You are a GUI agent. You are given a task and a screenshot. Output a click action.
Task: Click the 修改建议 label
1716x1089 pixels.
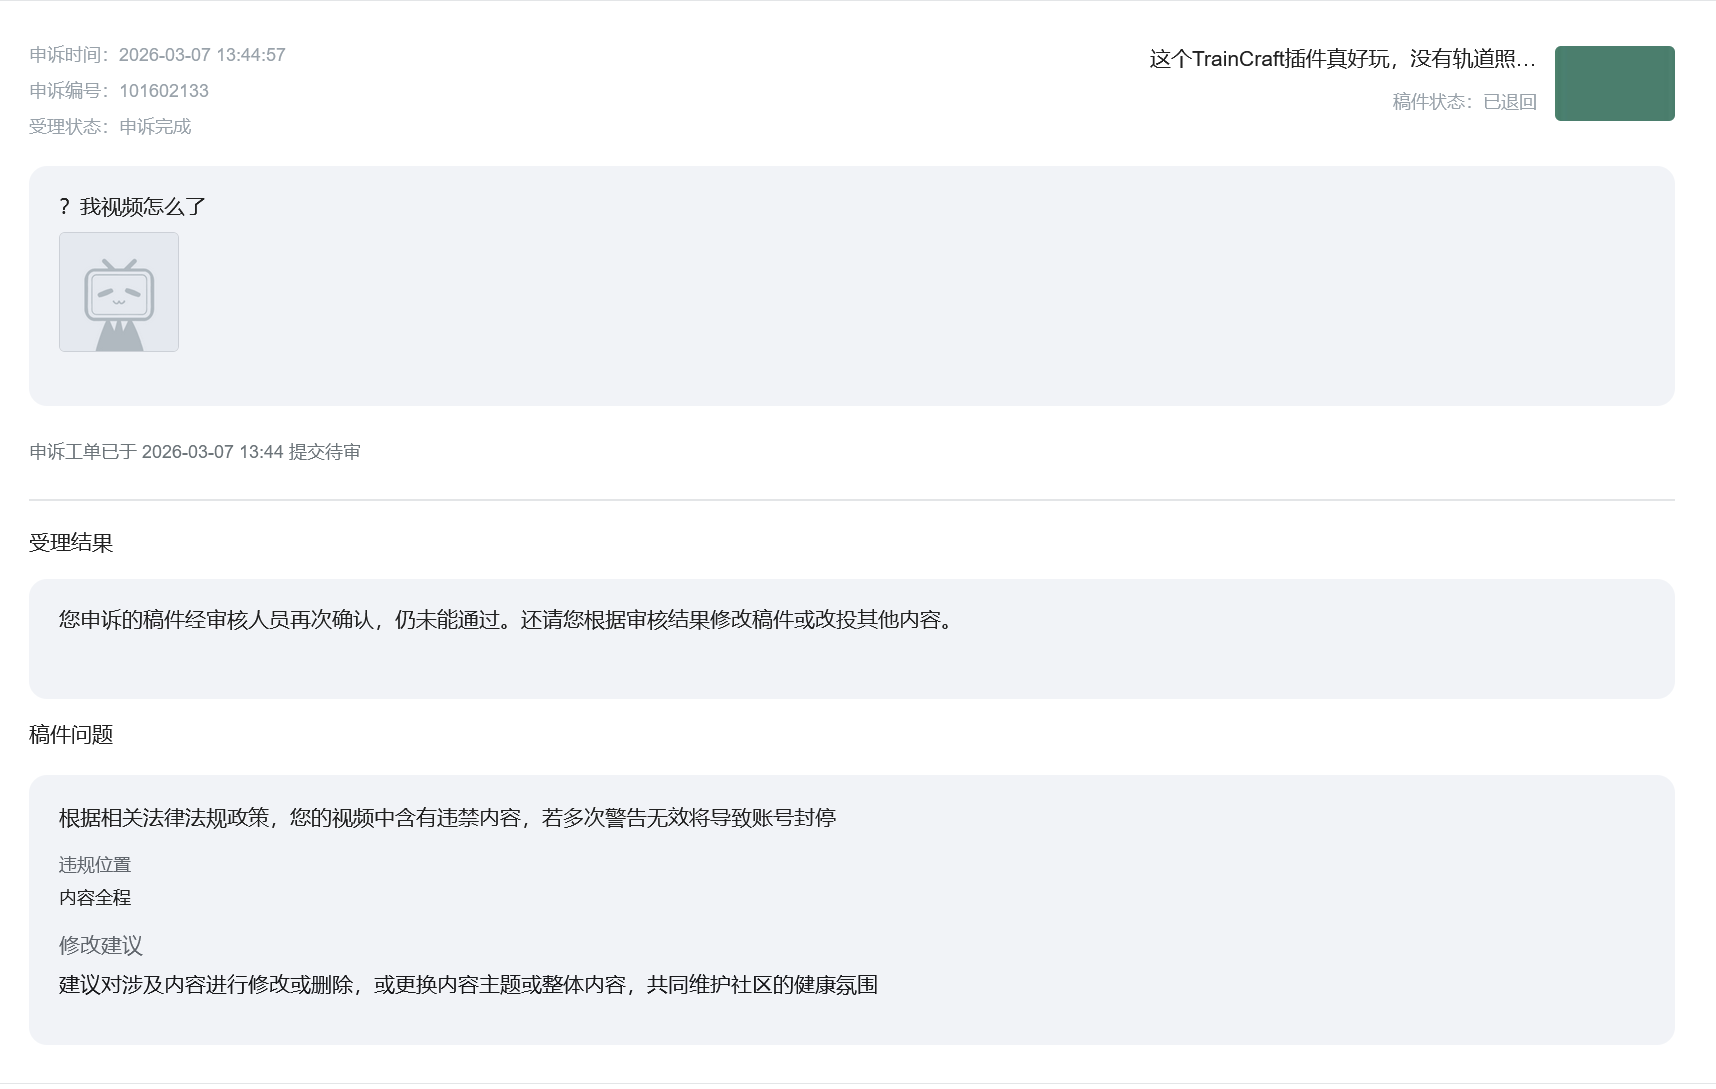click(101, 945)
